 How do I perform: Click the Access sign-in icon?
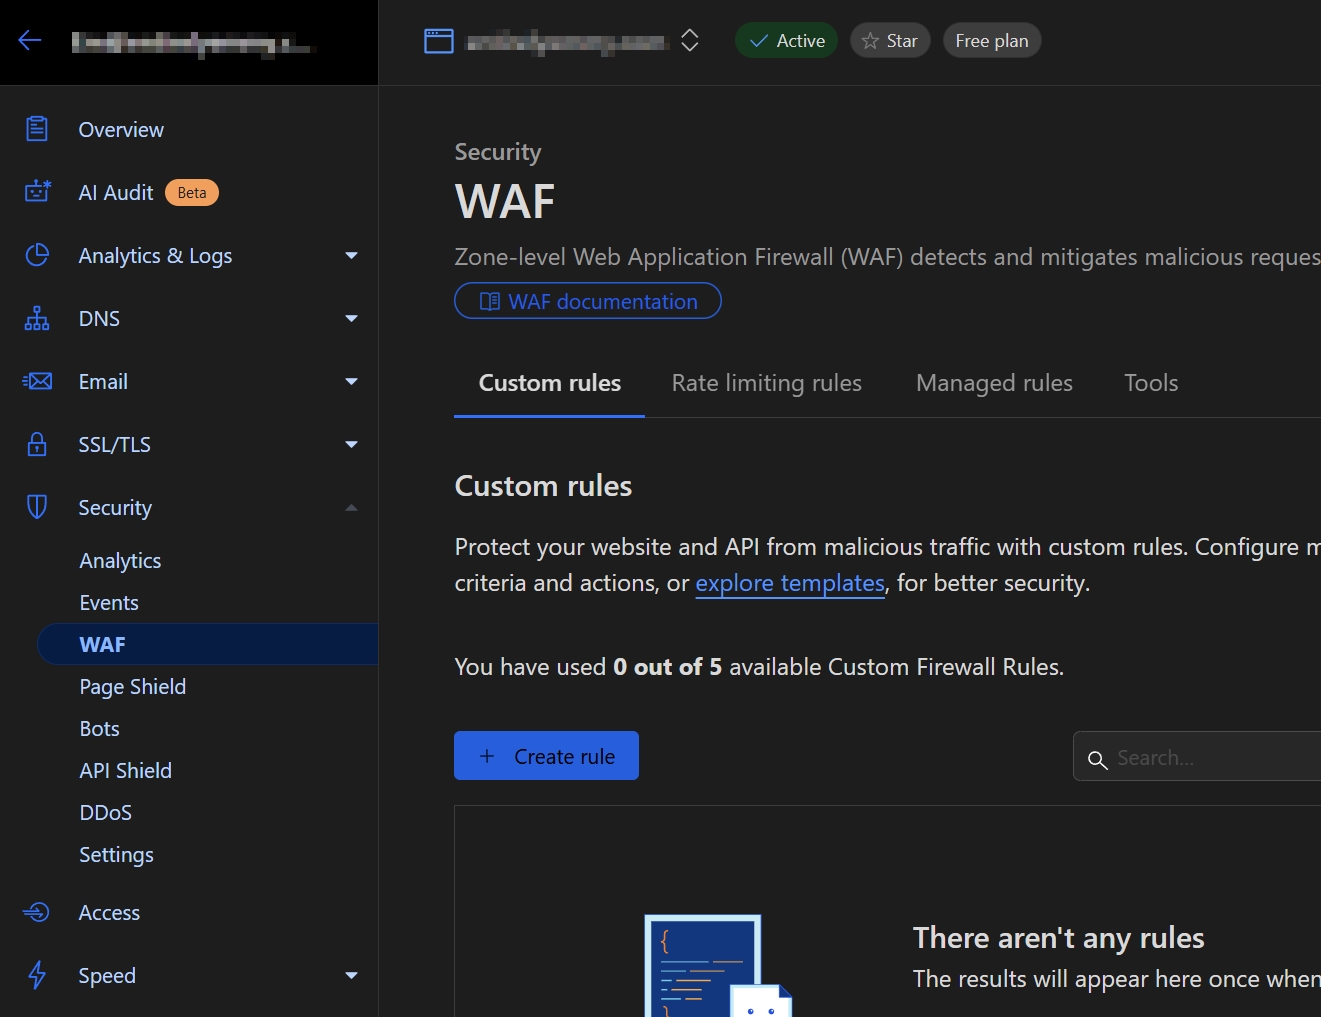pyautogui.click(x=37, y=912)
